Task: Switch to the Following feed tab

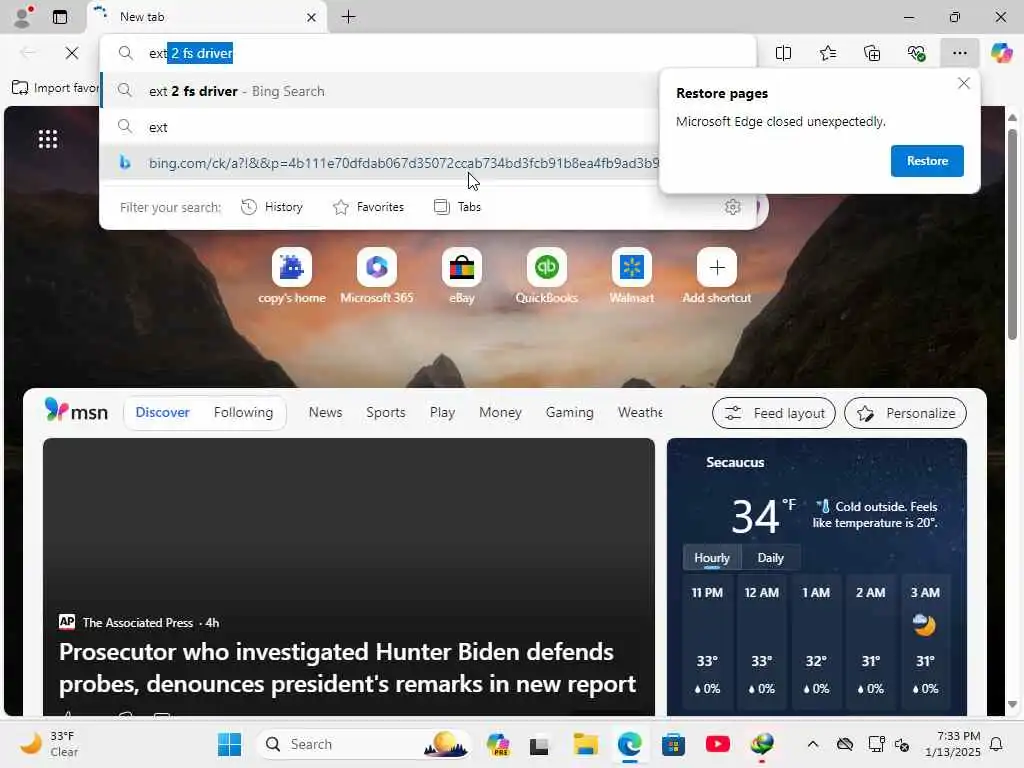Action: [x=243, y=412]
